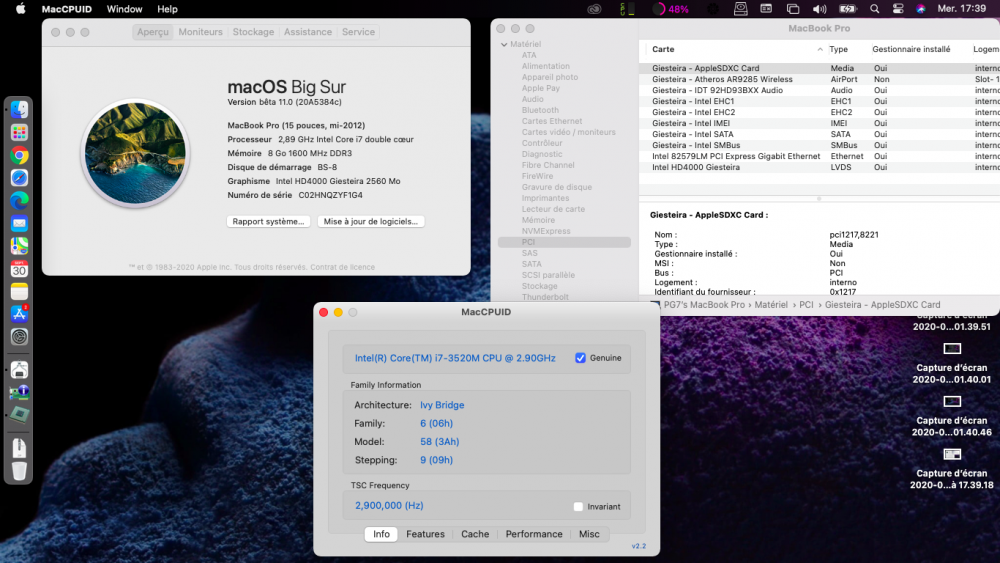Select the Assistance tab in About This Mac

[x=308, y=32]
